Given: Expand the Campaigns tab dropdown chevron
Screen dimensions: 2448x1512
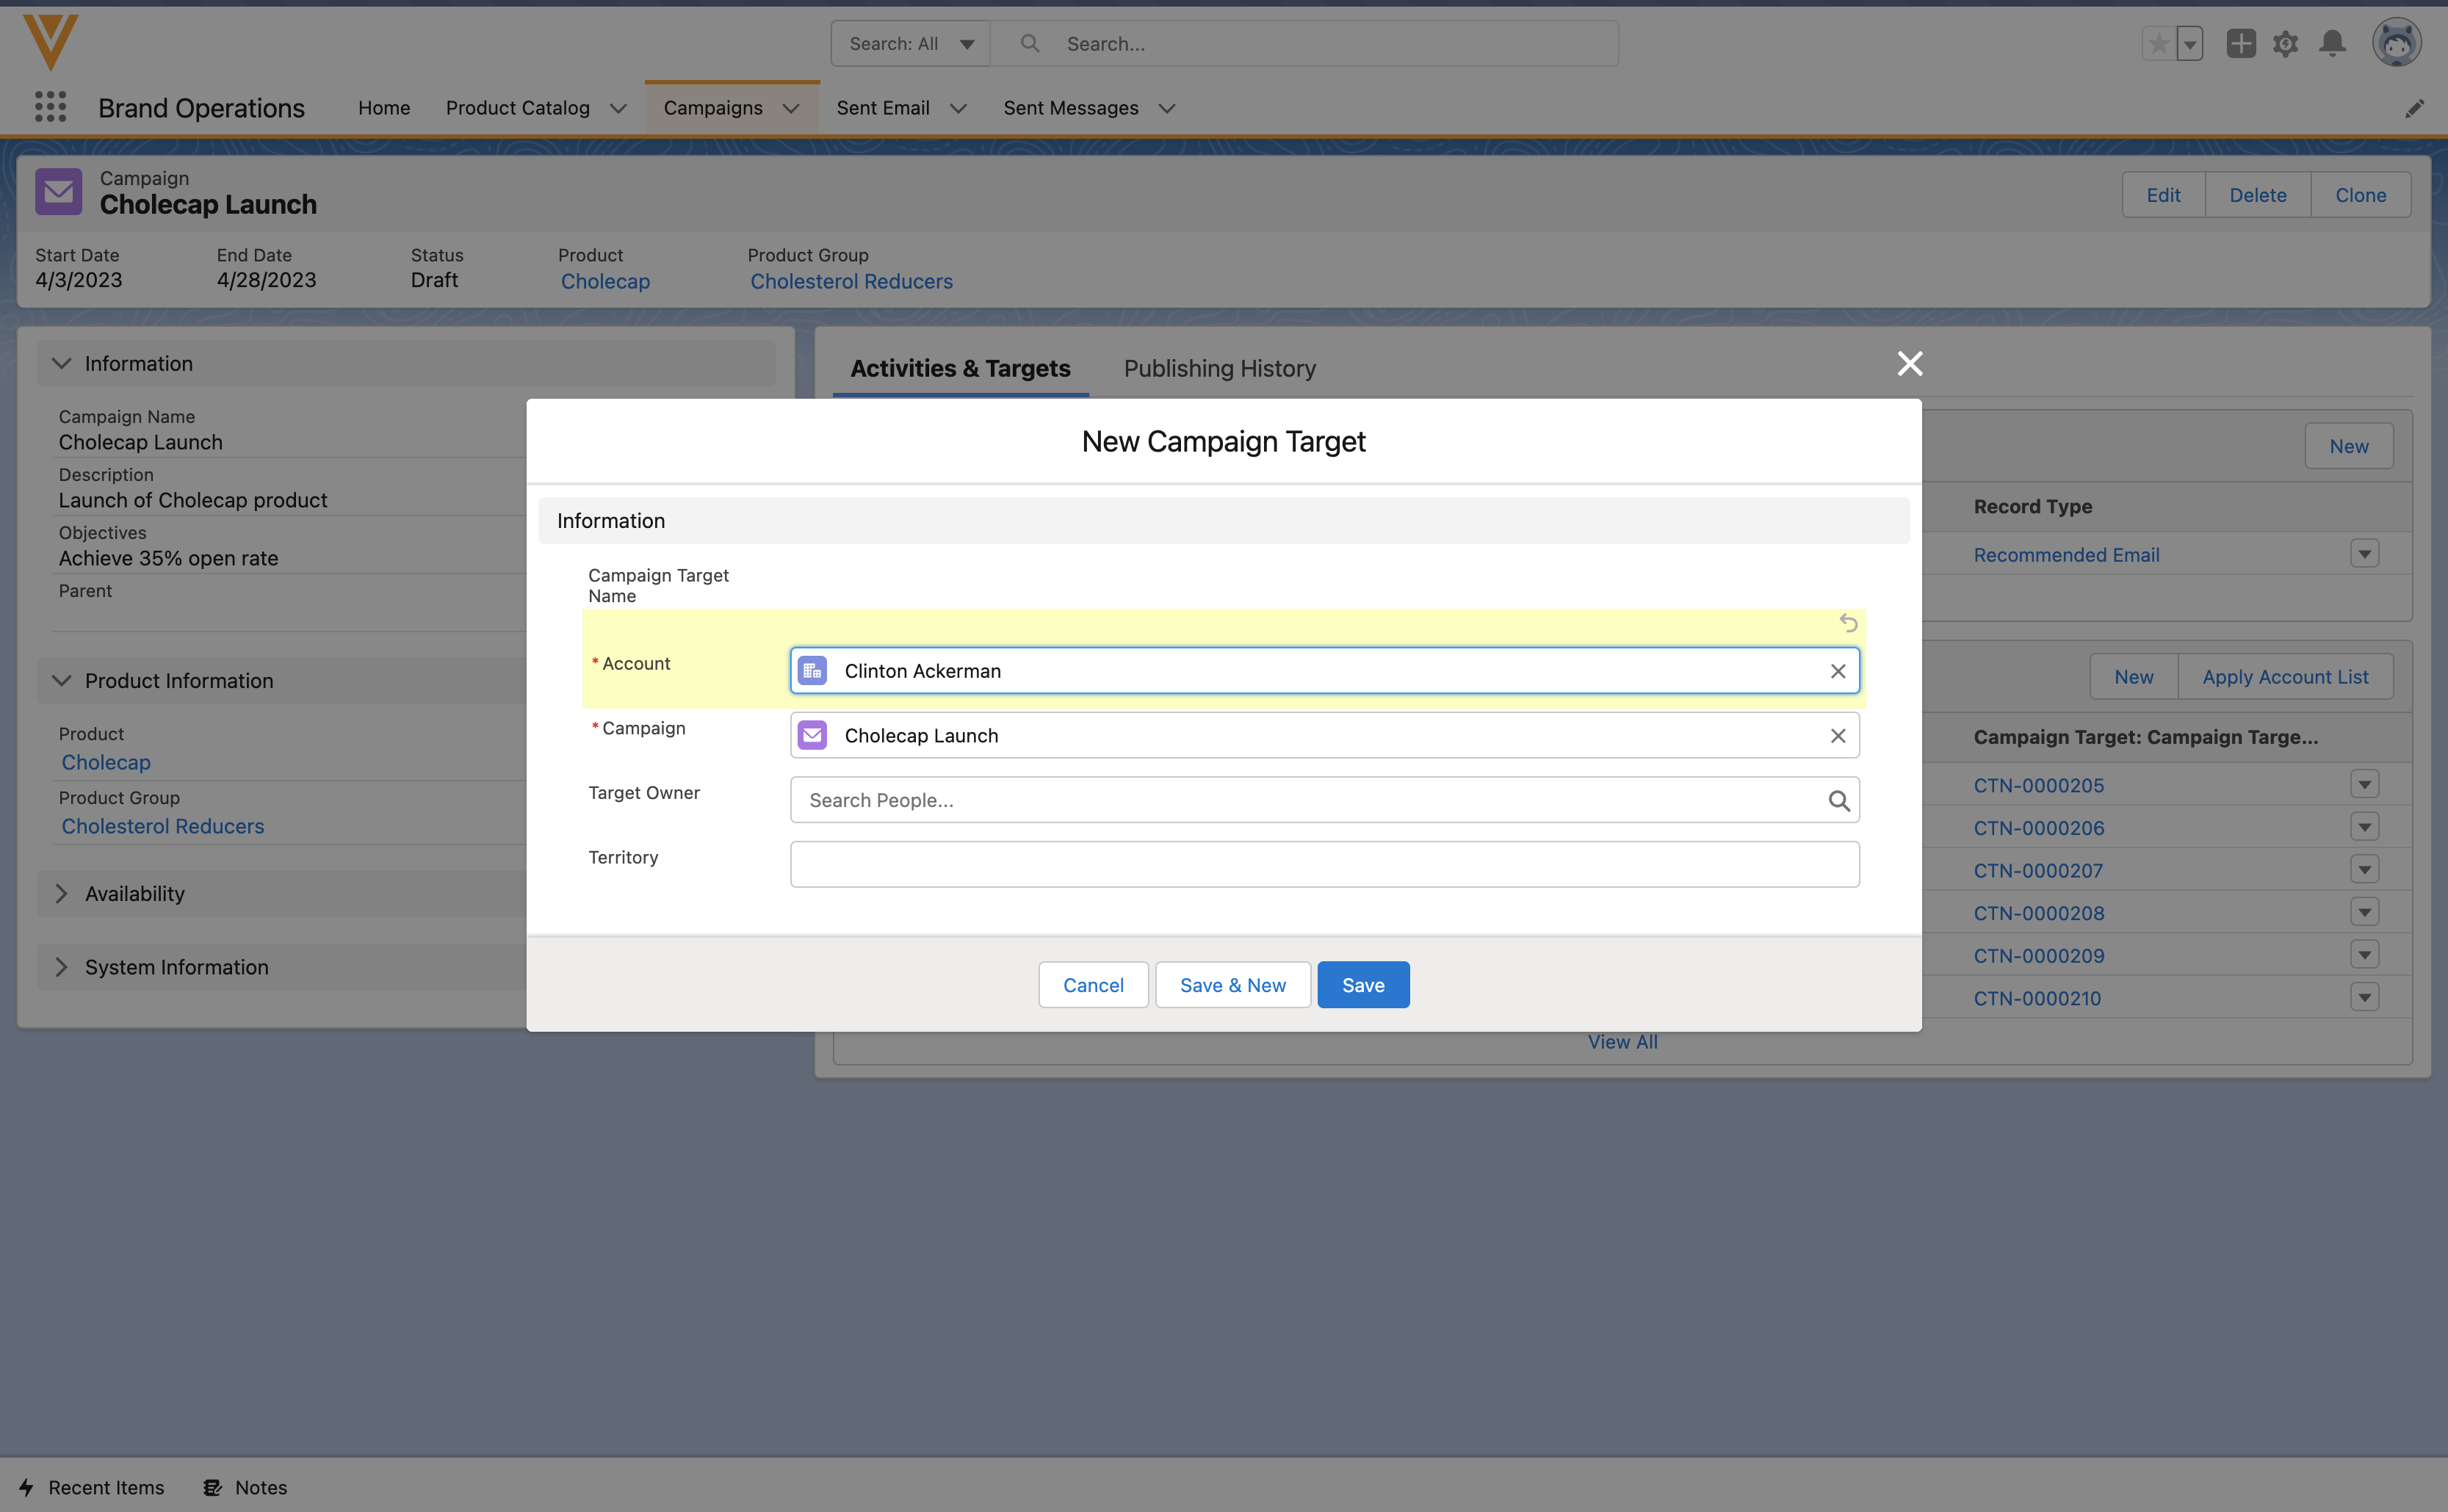Looking at the screenshot, I should pos(791,108).
